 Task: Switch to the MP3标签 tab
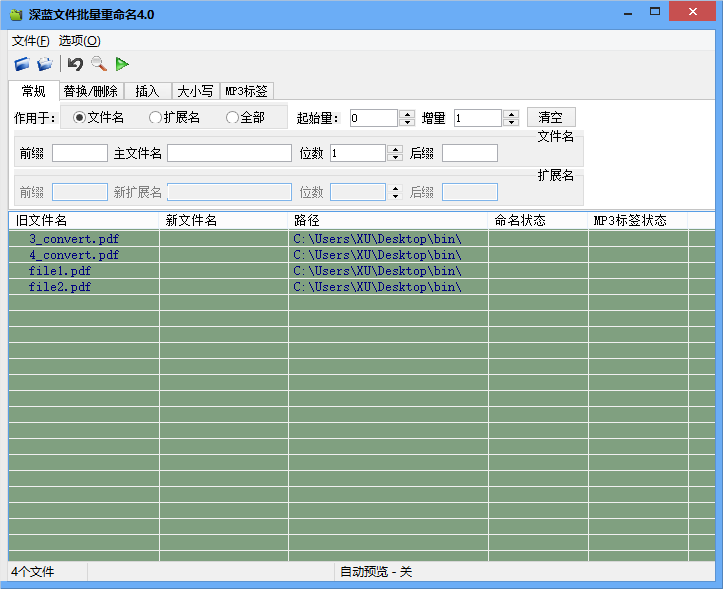click(246, 91)
